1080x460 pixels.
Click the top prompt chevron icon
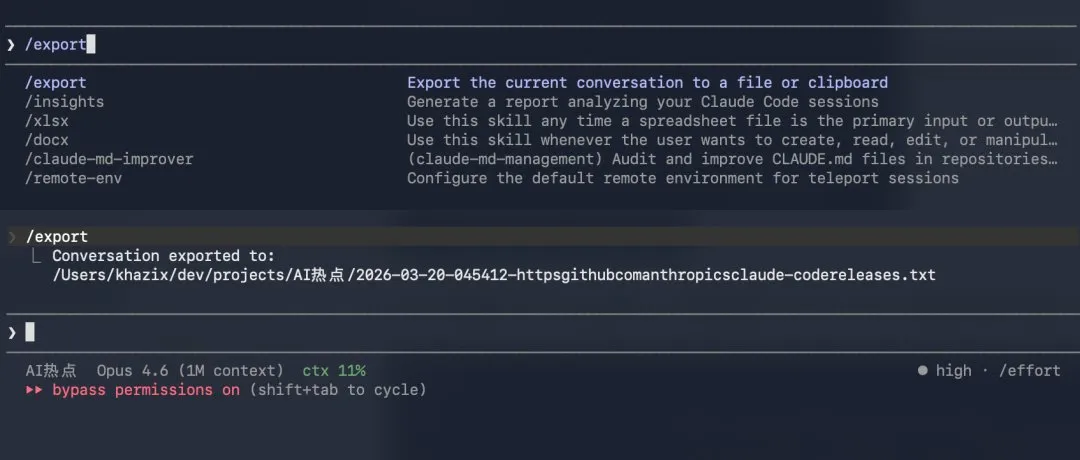11,45
